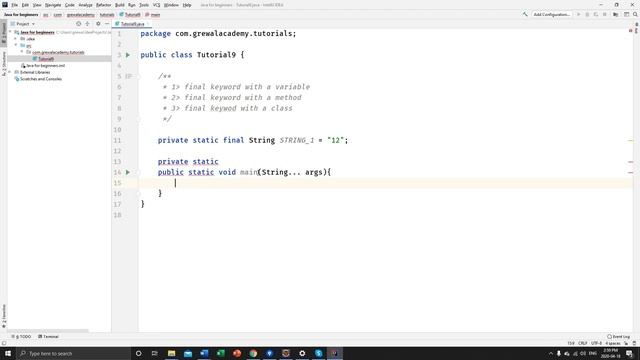Click tool window quick-access icon in status bar corner
The width and height of the screenshot is (640, 360).
click(4, 343)
